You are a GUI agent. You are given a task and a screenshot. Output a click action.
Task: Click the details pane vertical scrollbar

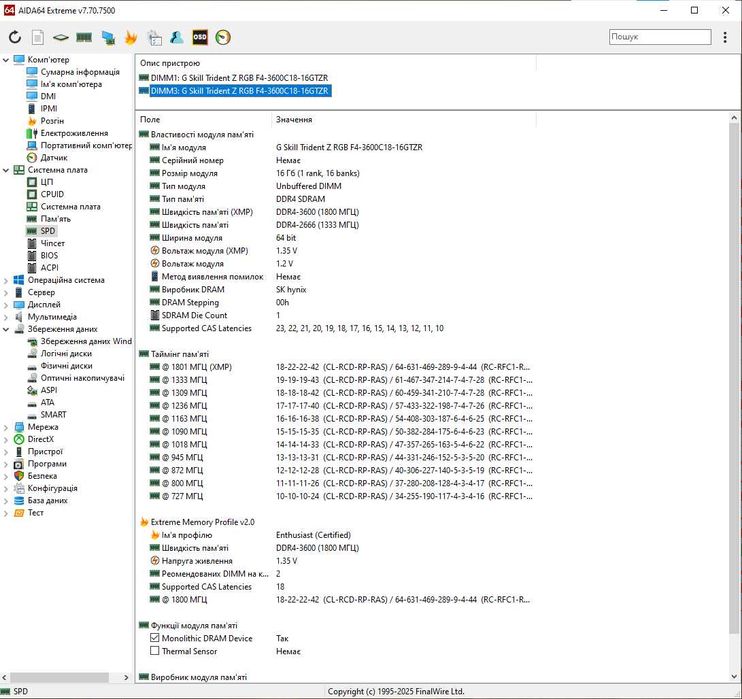734,379
